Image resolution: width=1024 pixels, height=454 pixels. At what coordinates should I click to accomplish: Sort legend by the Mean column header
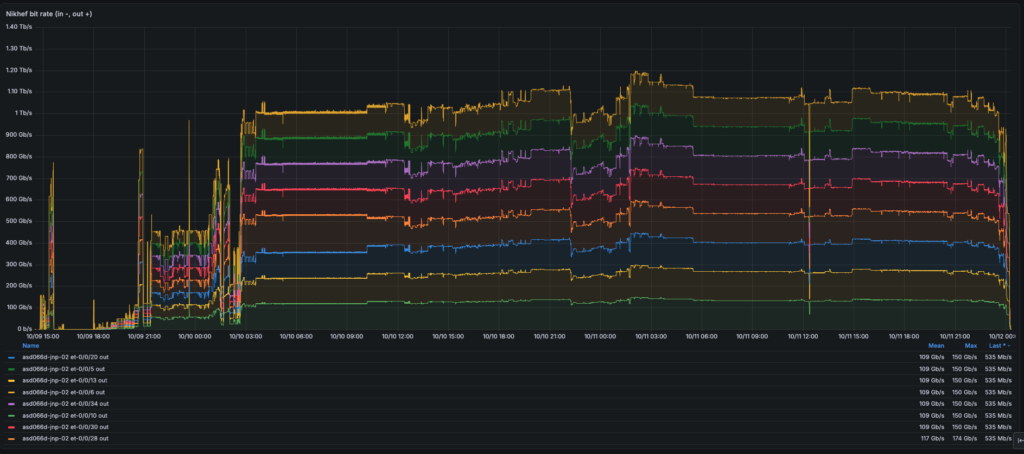coord(935,346)
